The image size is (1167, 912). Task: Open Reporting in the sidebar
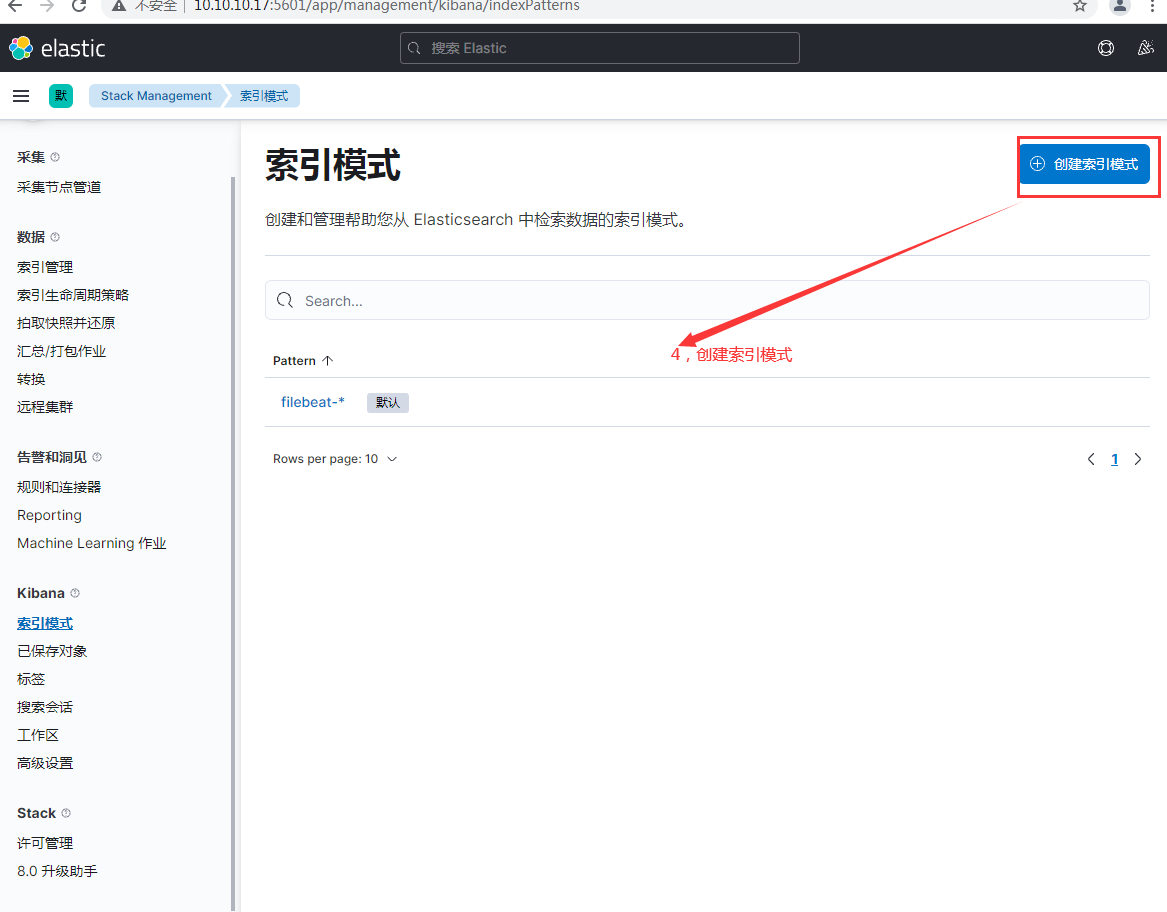click(49, 515)
